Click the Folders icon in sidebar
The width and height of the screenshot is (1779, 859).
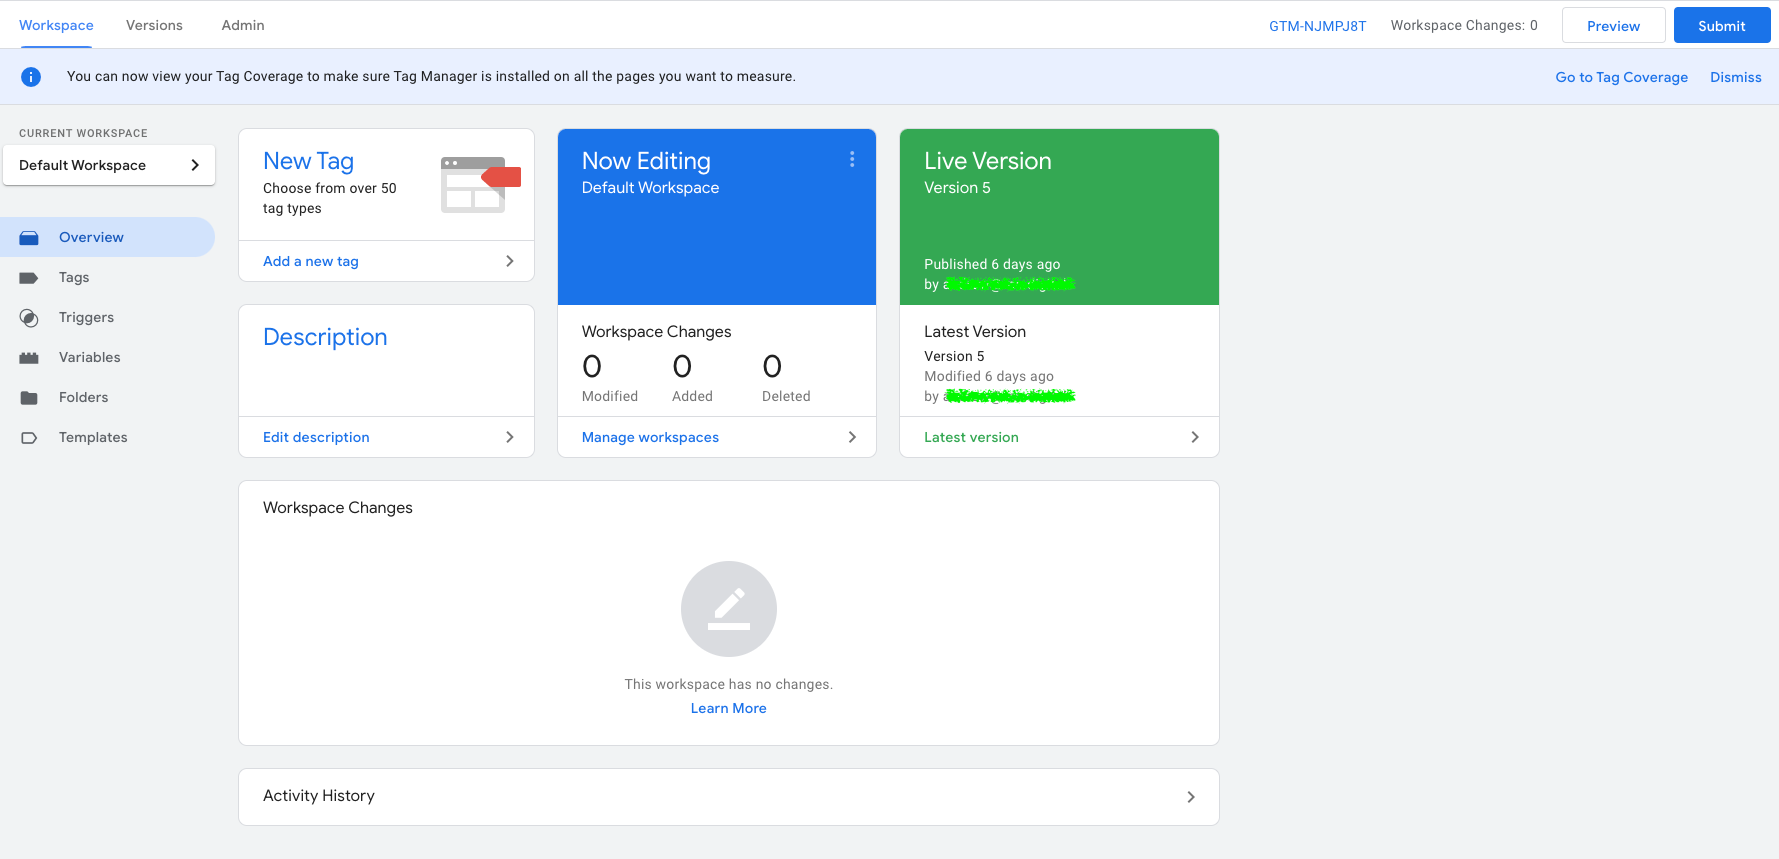click(x=29, y=398)
